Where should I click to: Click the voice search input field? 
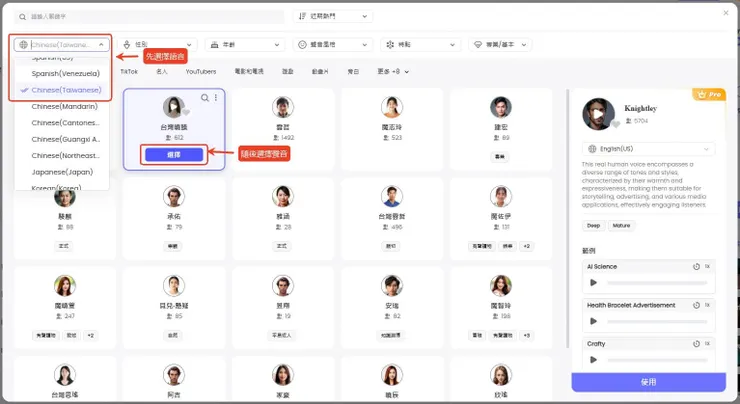click(149, 17)
